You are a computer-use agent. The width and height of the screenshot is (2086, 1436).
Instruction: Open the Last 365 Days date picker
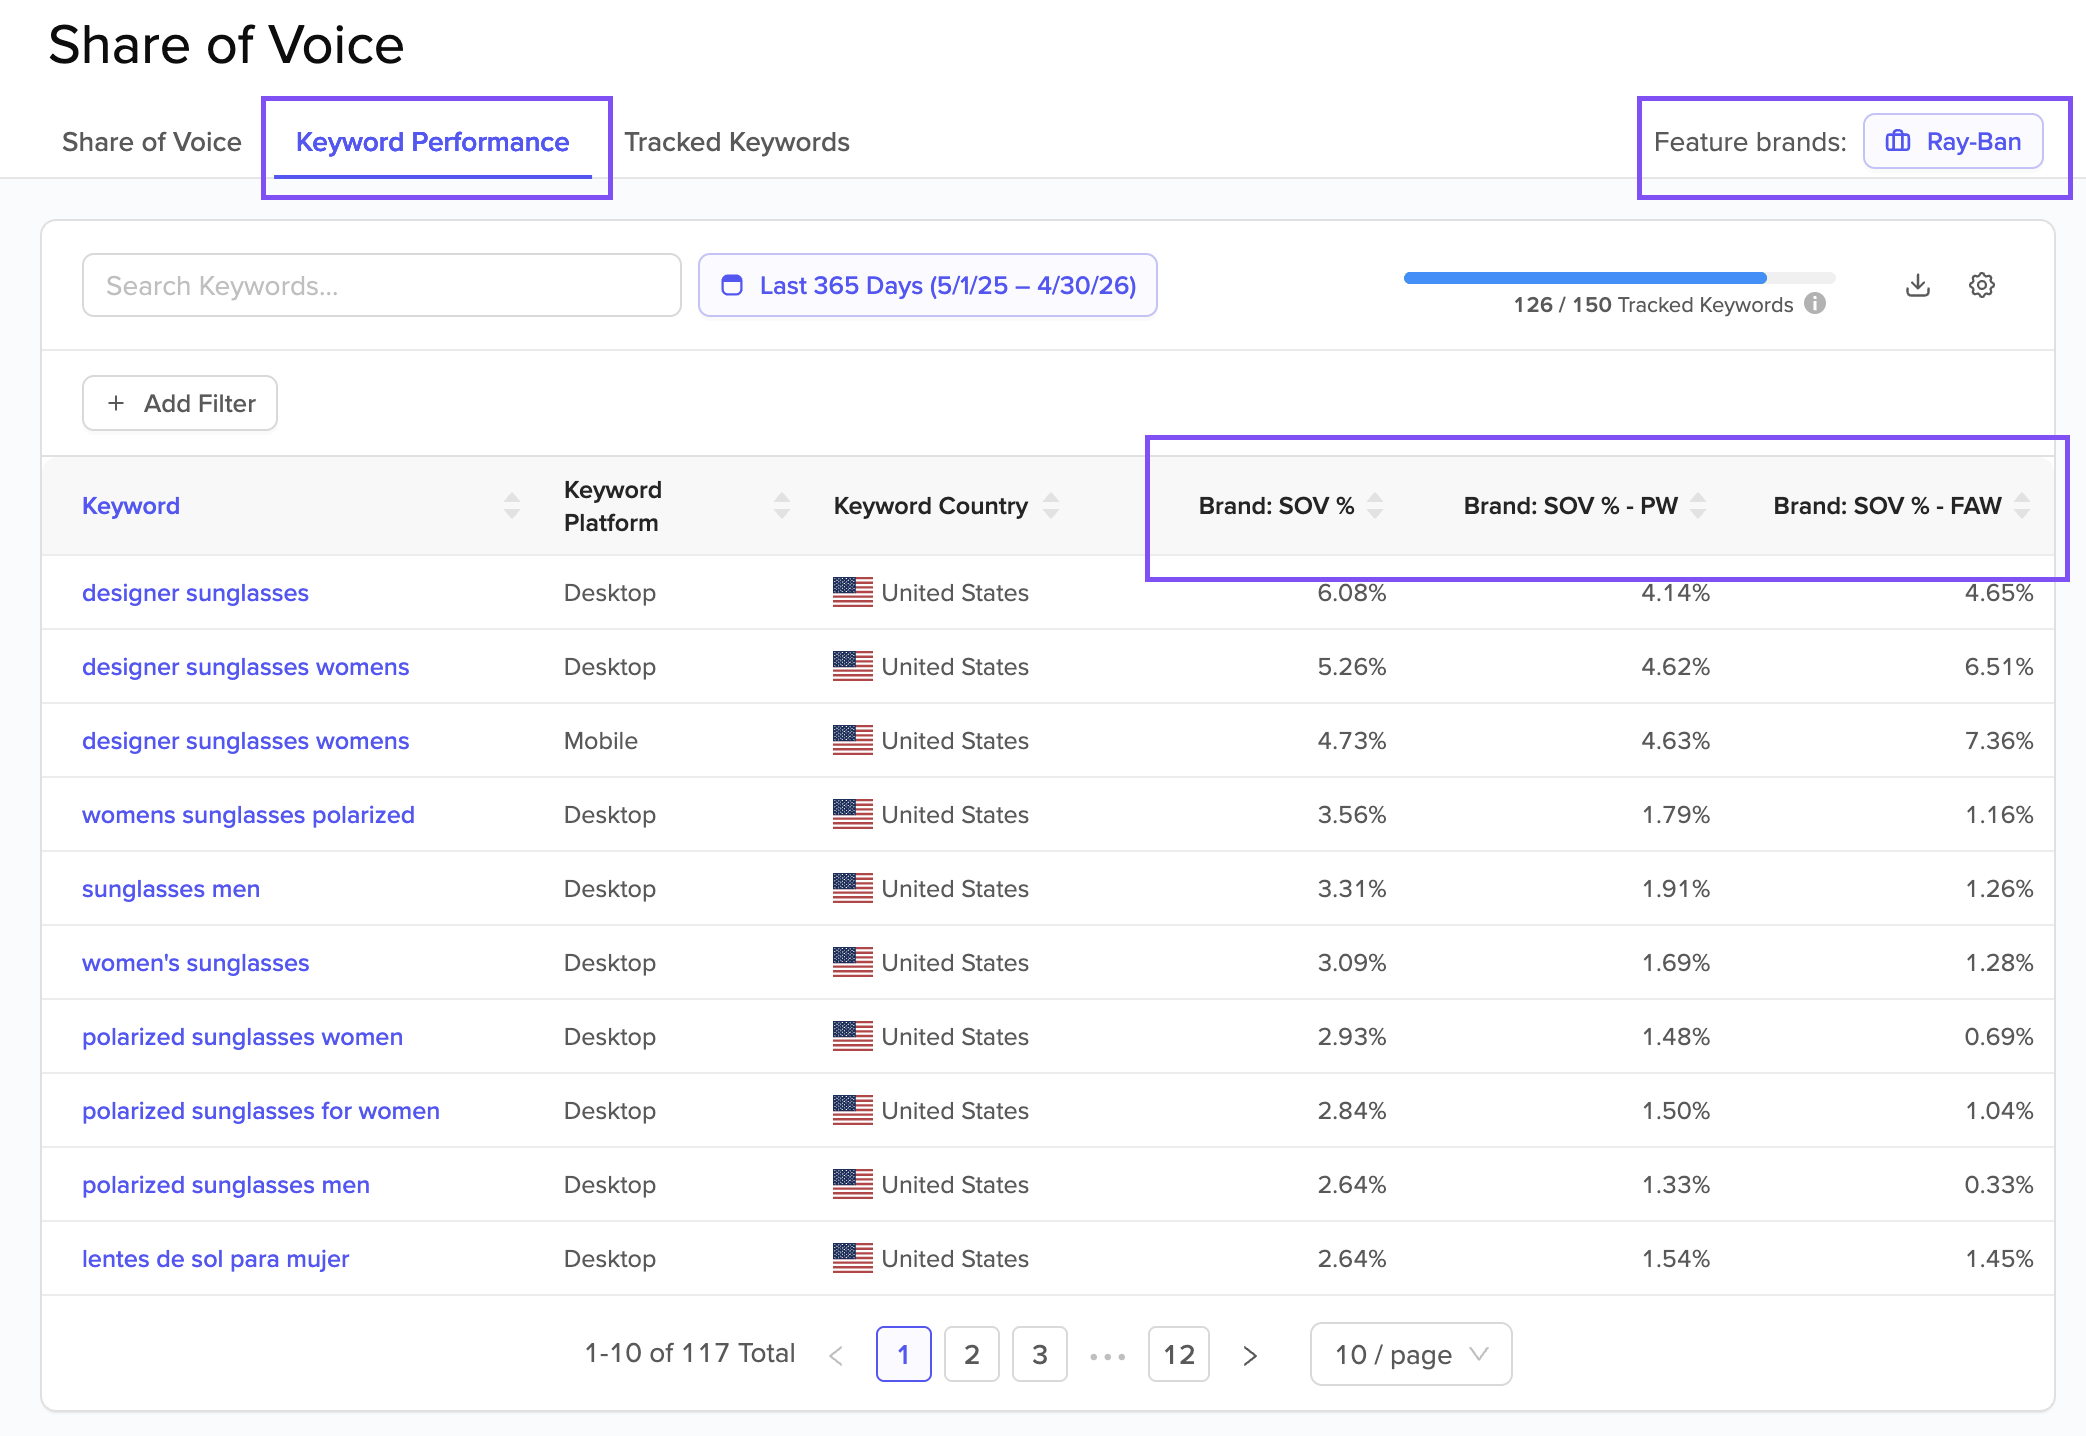click(x=927, y=285)
